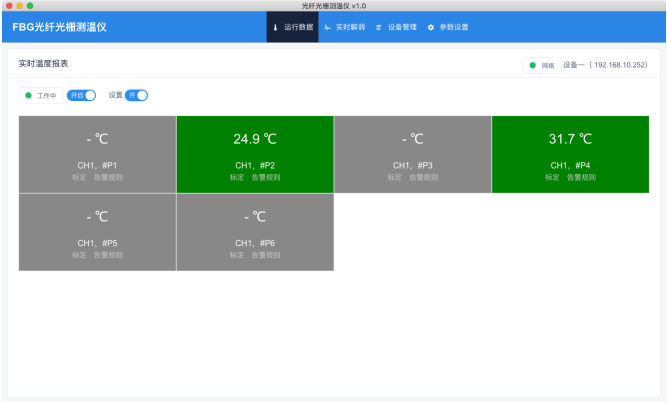Click 标定 under CH1 #P1 tile

(x=79, y=177)
